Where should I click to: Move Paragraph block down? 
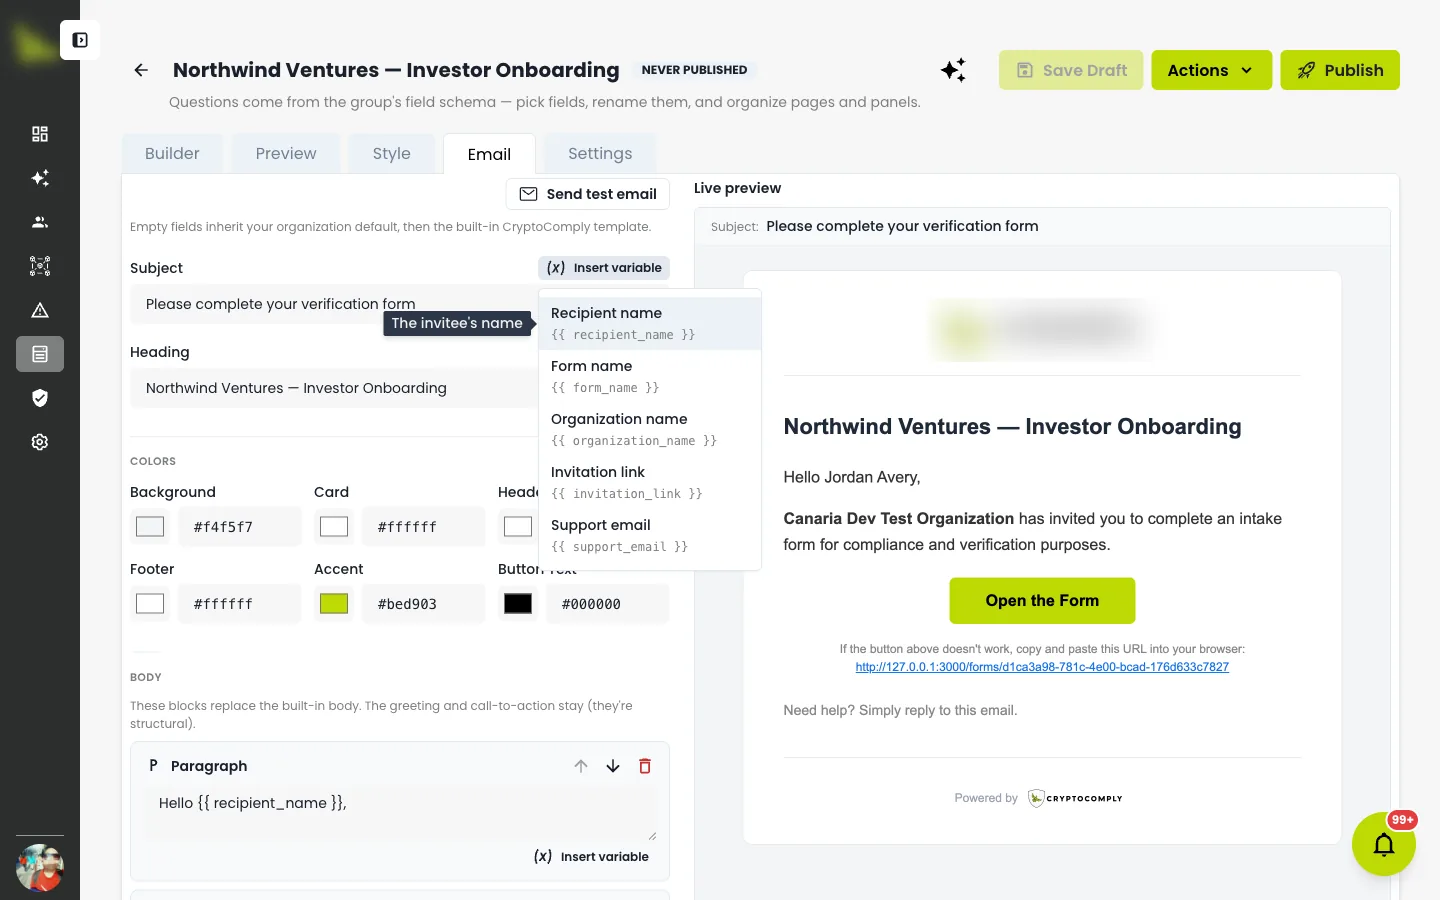613,766
